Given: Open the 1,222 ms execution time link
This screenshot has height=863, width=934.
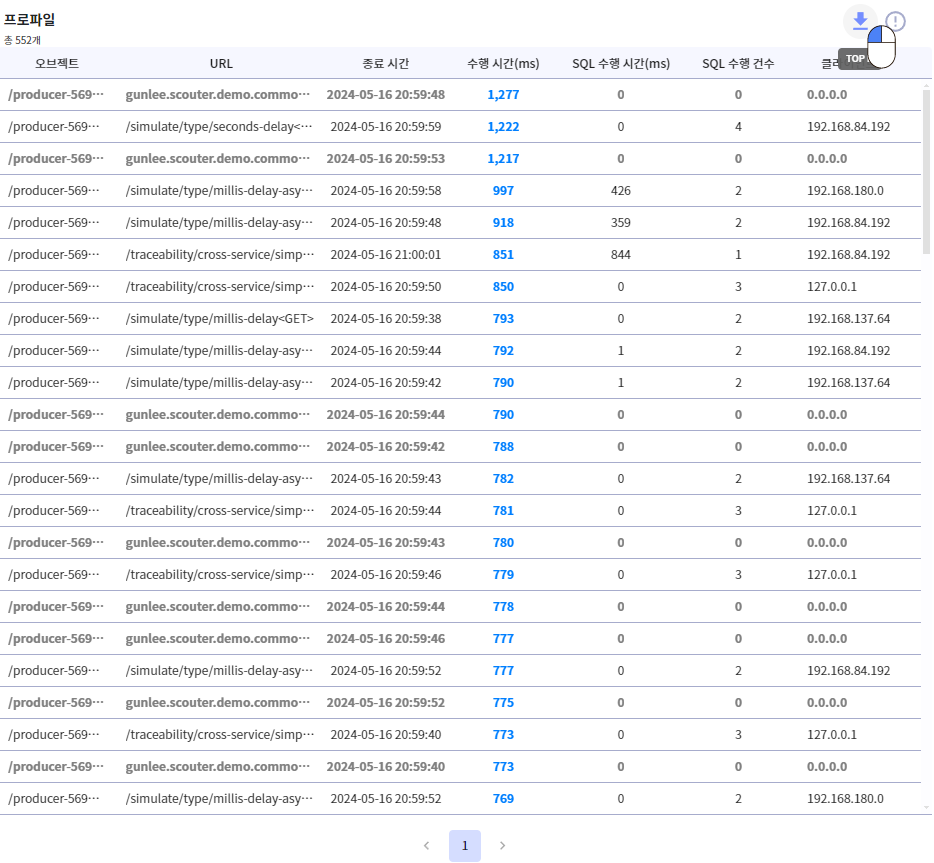Looking at the screenshot, I should coord(503,127).
